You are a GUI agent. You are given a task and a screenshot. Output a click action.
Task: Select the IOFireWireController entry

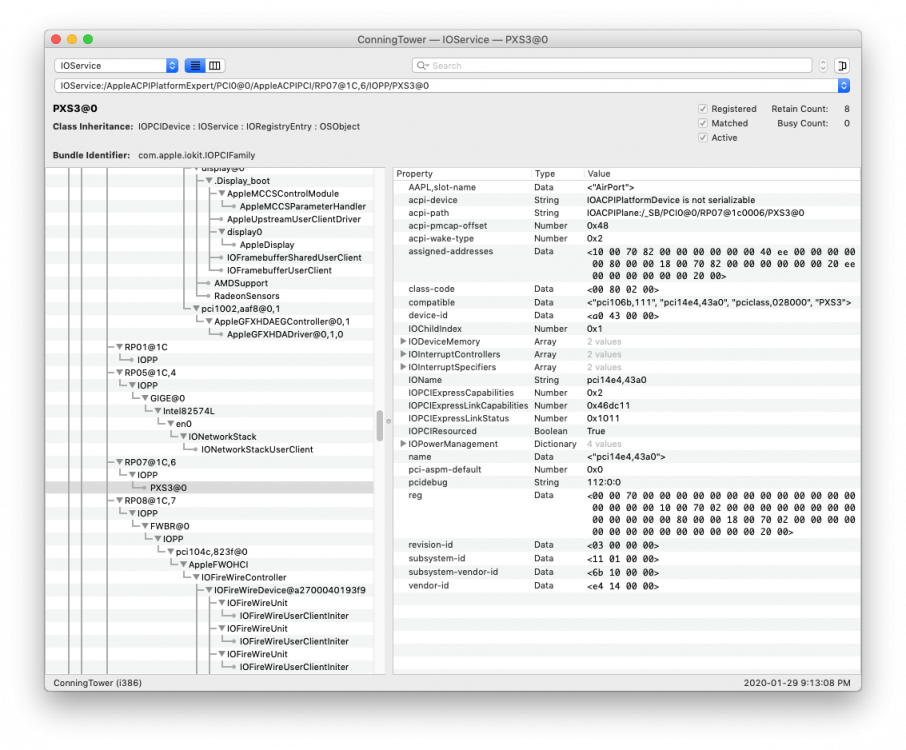243,577
